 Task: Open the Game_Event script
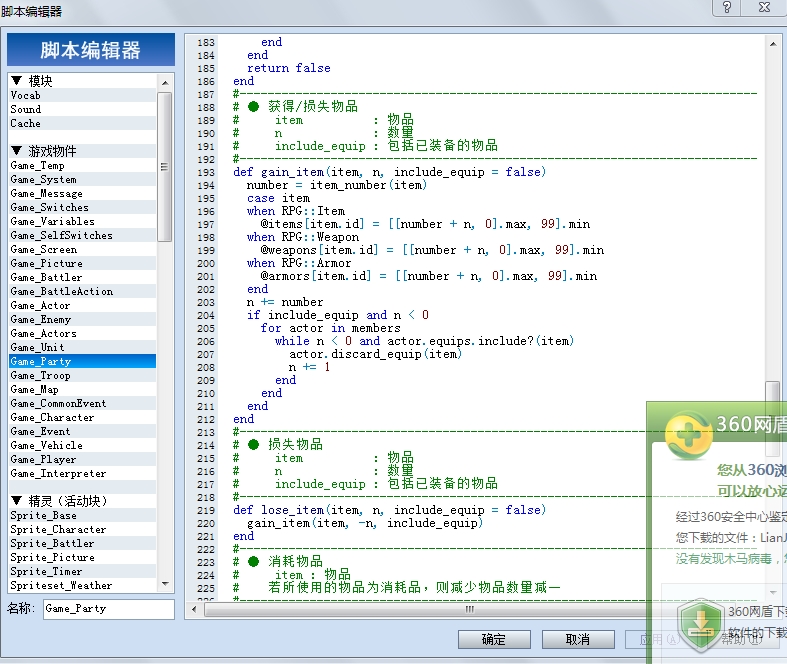coord(82,432)
